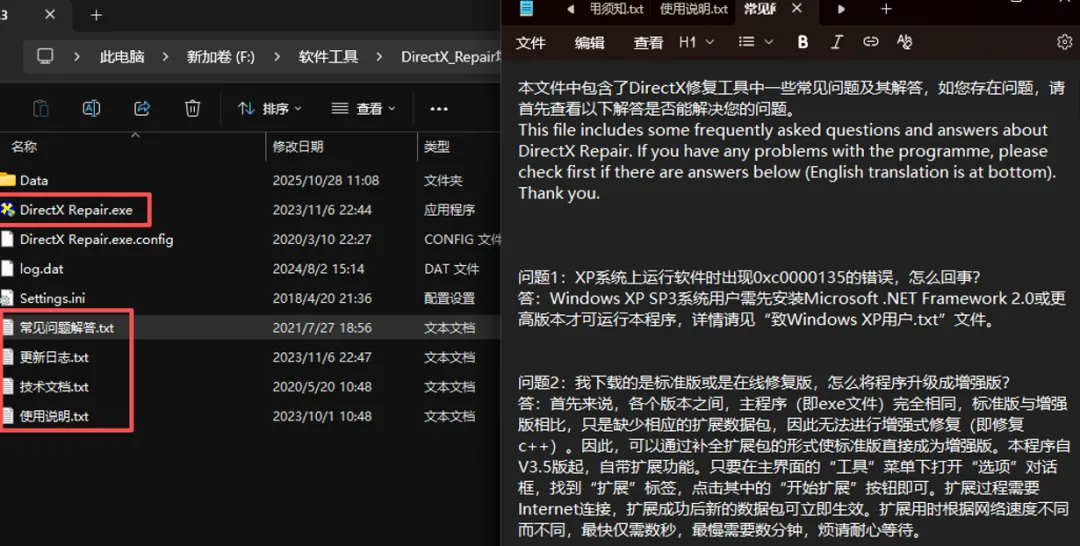Sort by the 类型 column header
This screenshot has width=1080, height=546.
pos(437,147)
